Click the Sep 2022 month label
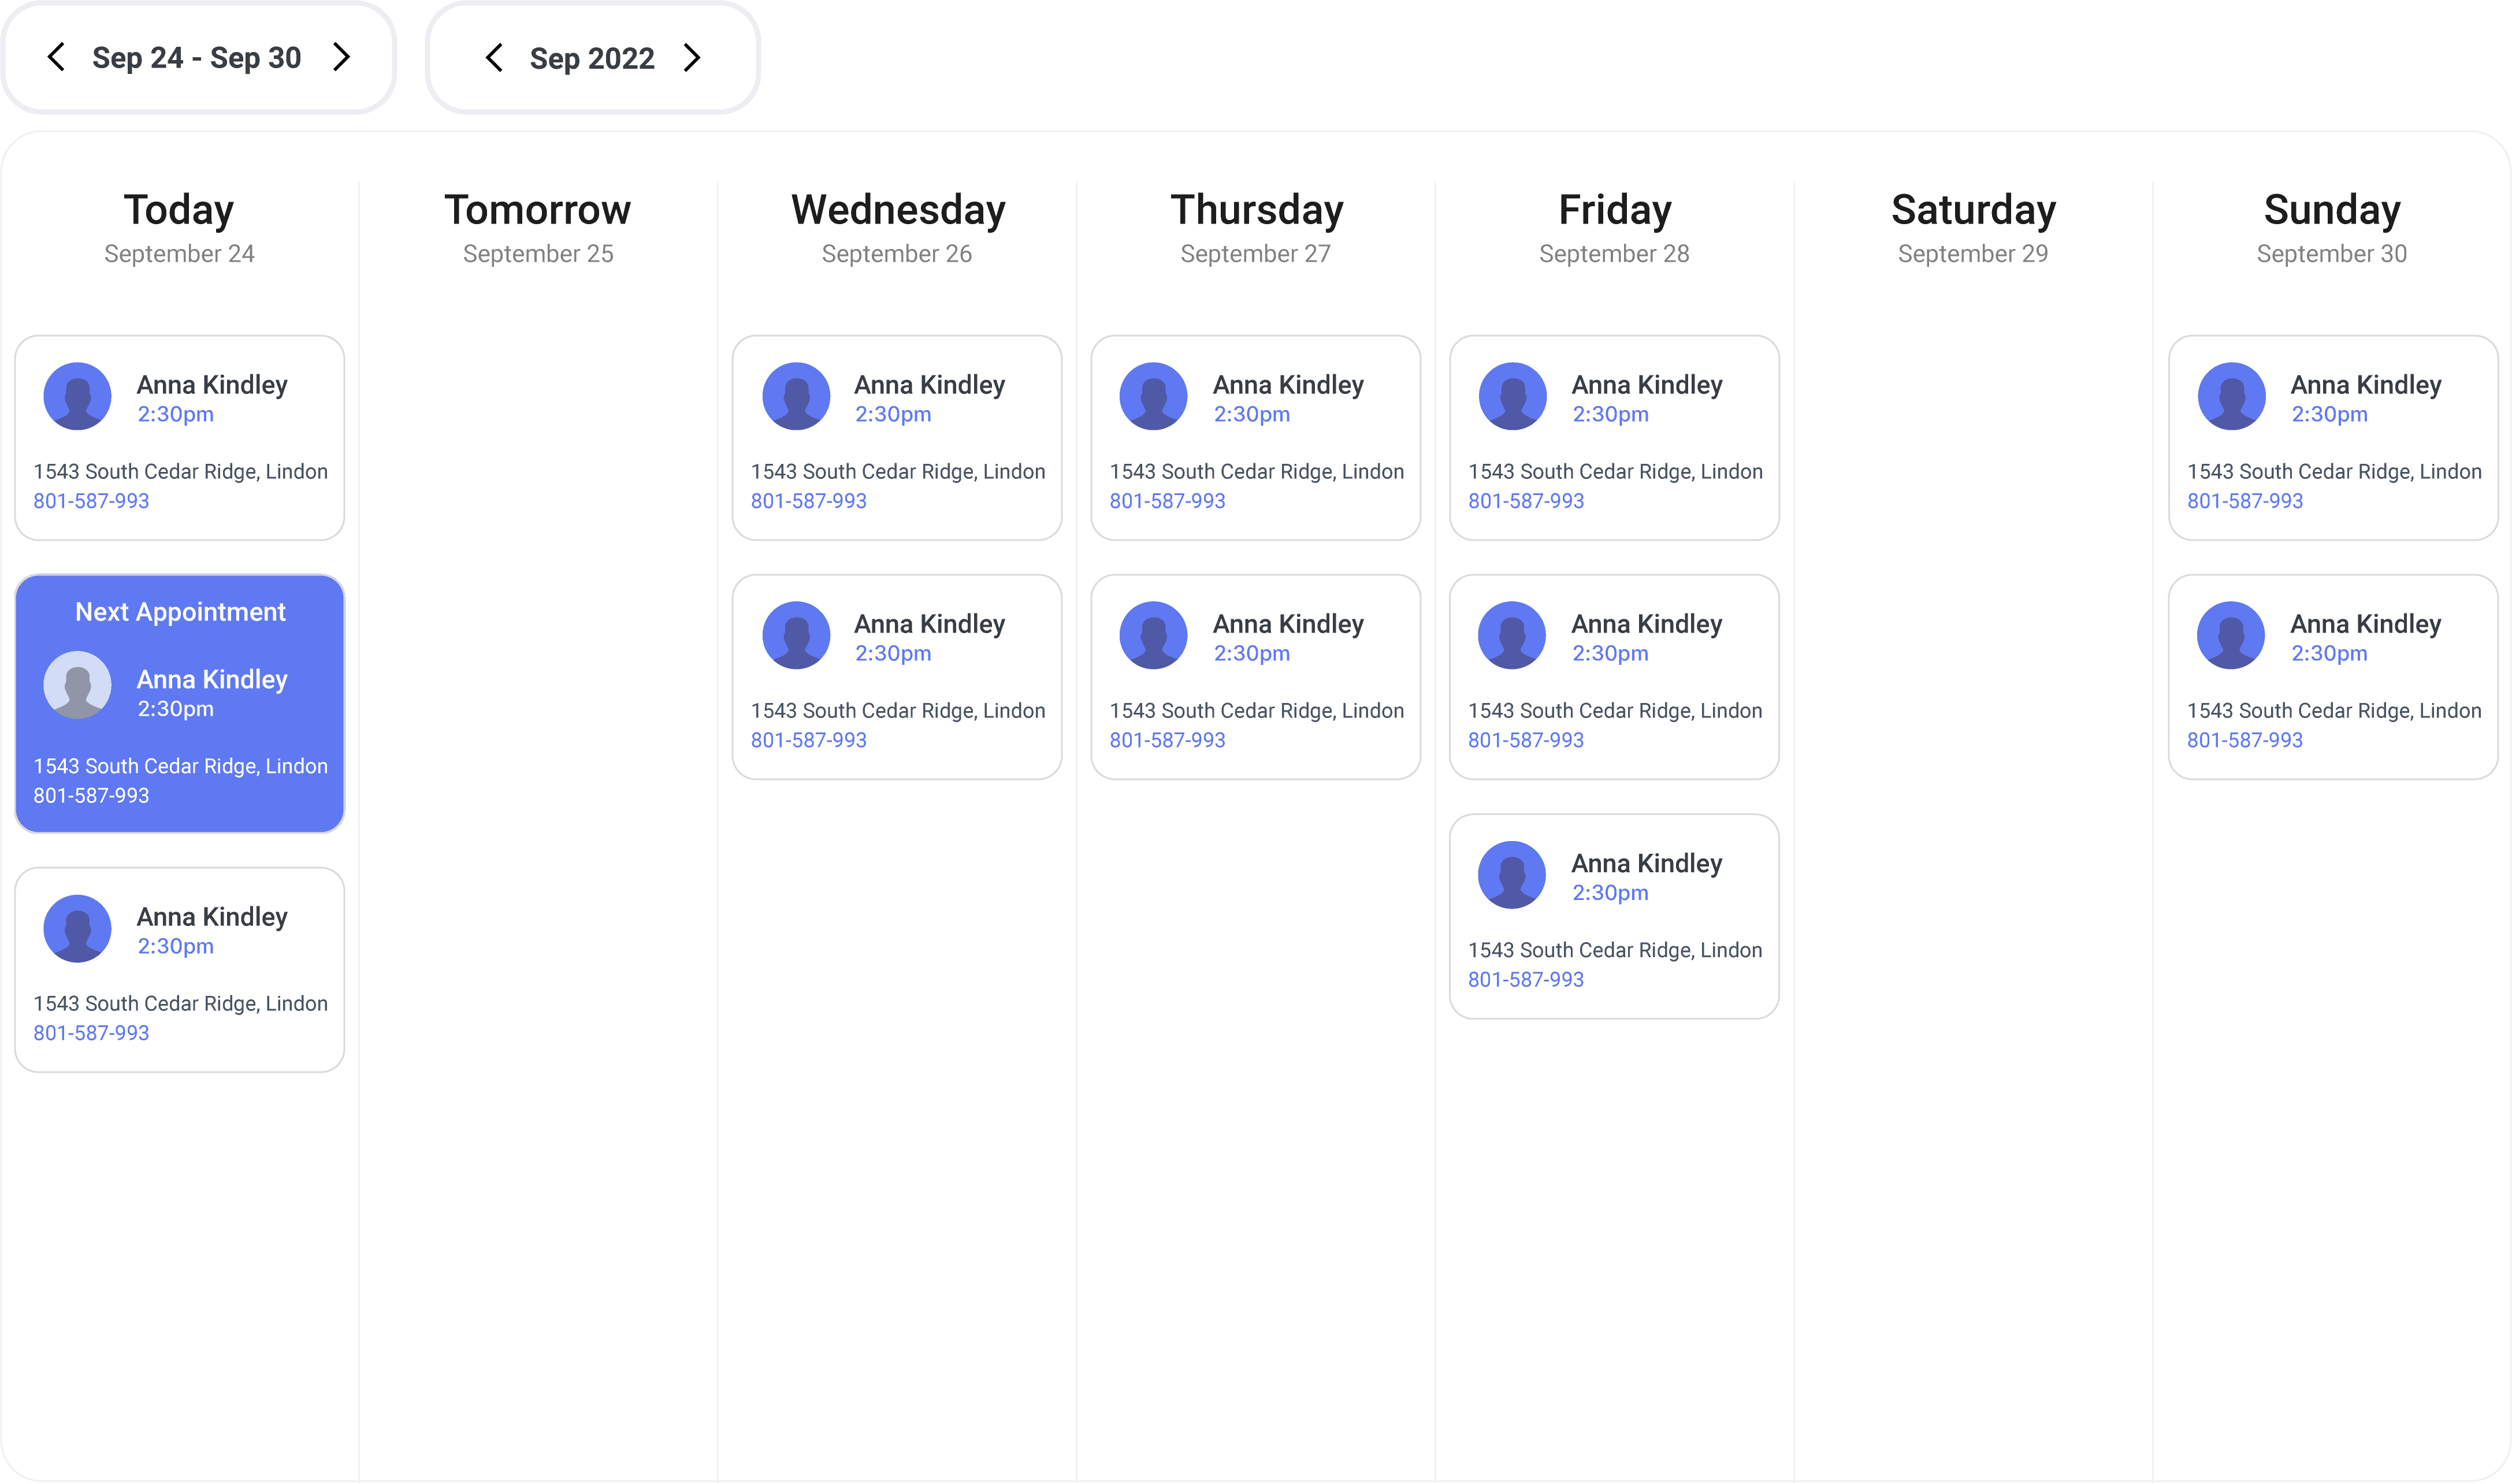2512x1484 pixels. click(592, 58)
